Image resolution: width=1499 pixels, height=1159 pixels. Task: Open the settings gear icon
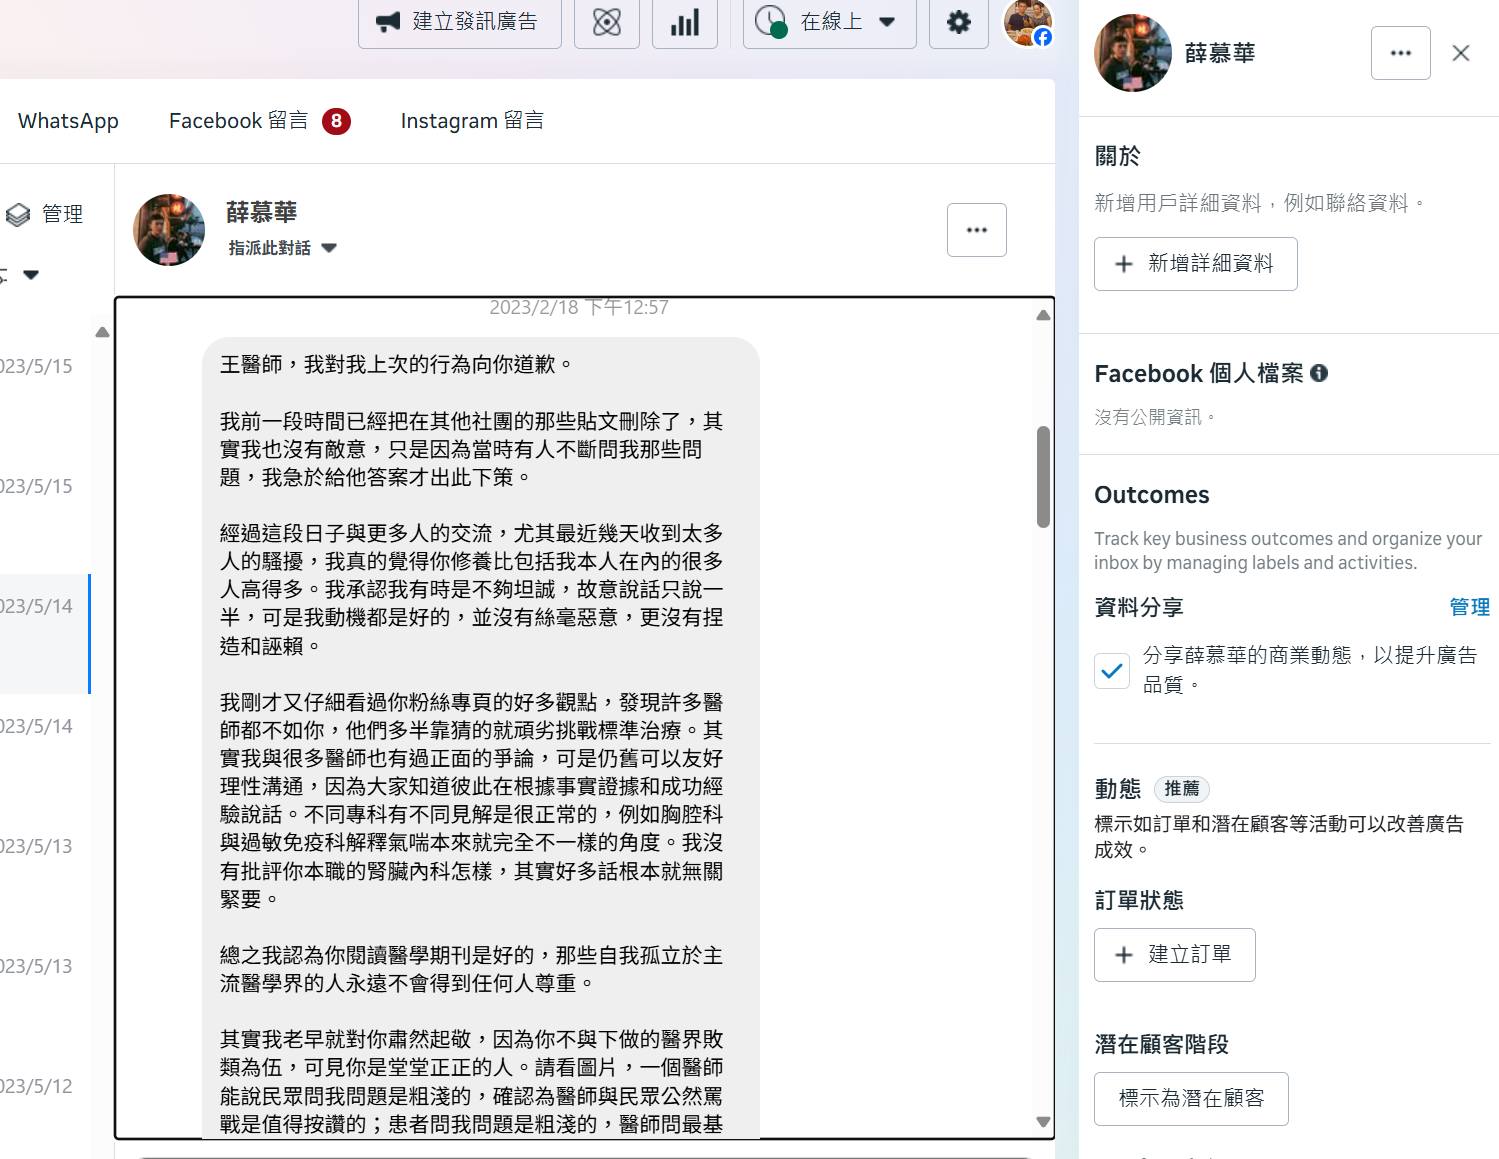958,22
